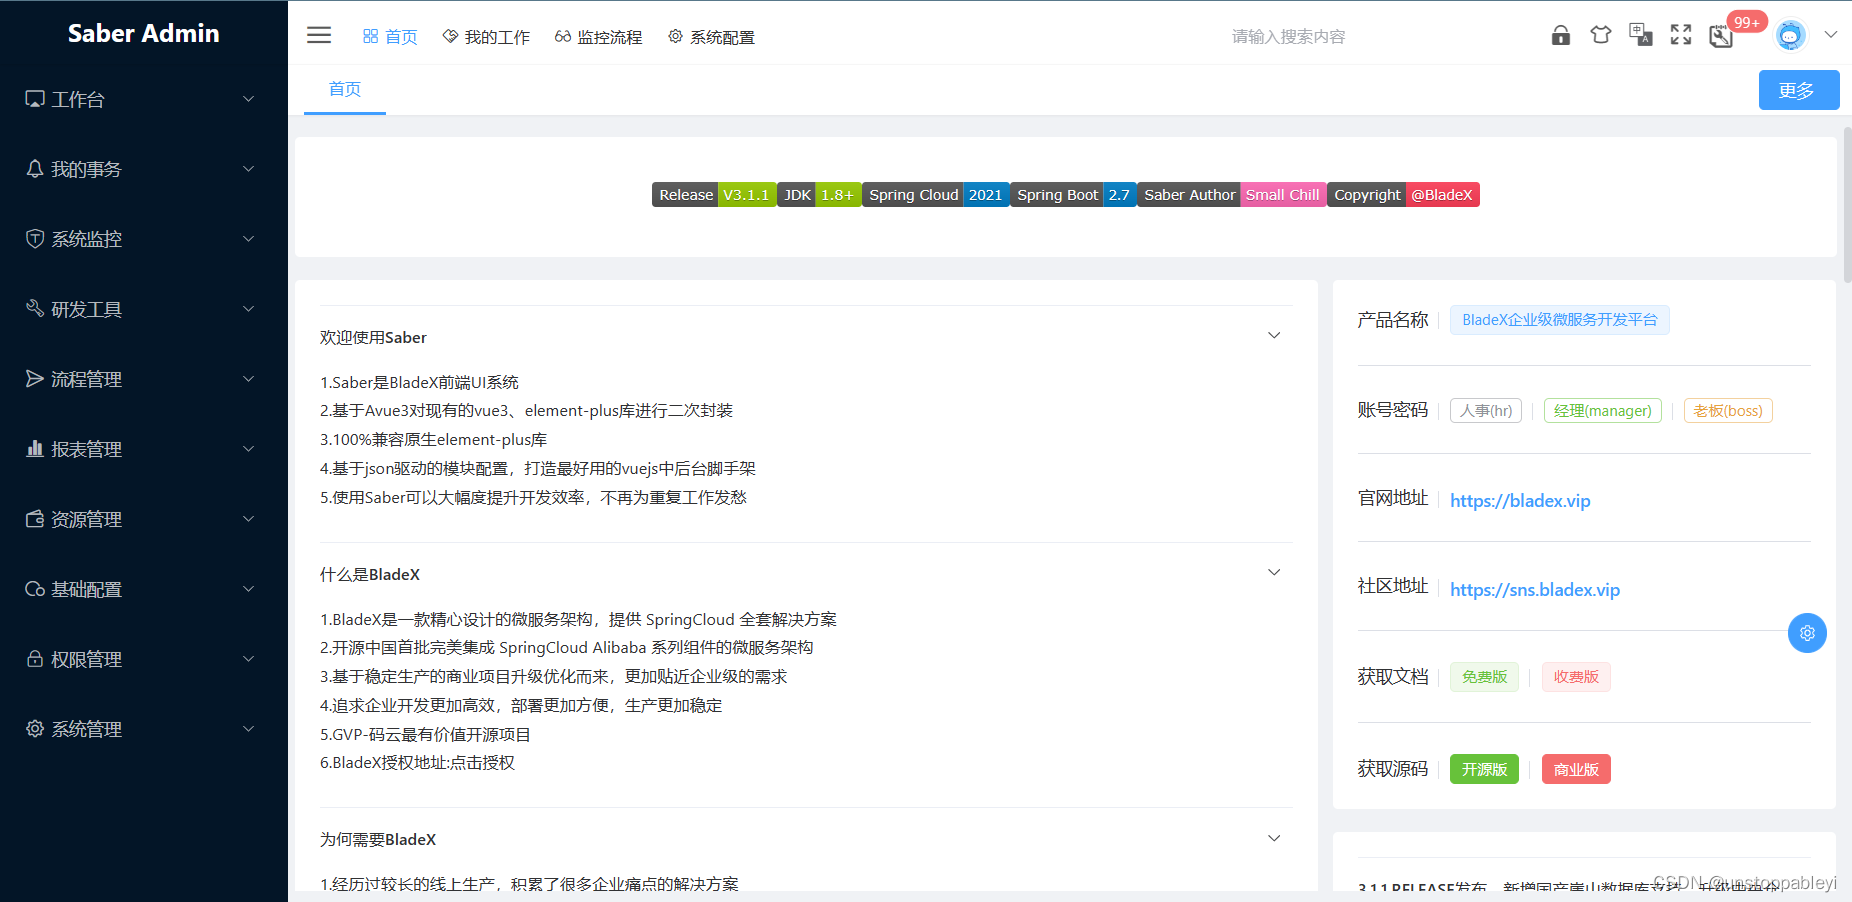Click the 收费版 documentation tag

pyautogui.click(x=1576, y=677)
